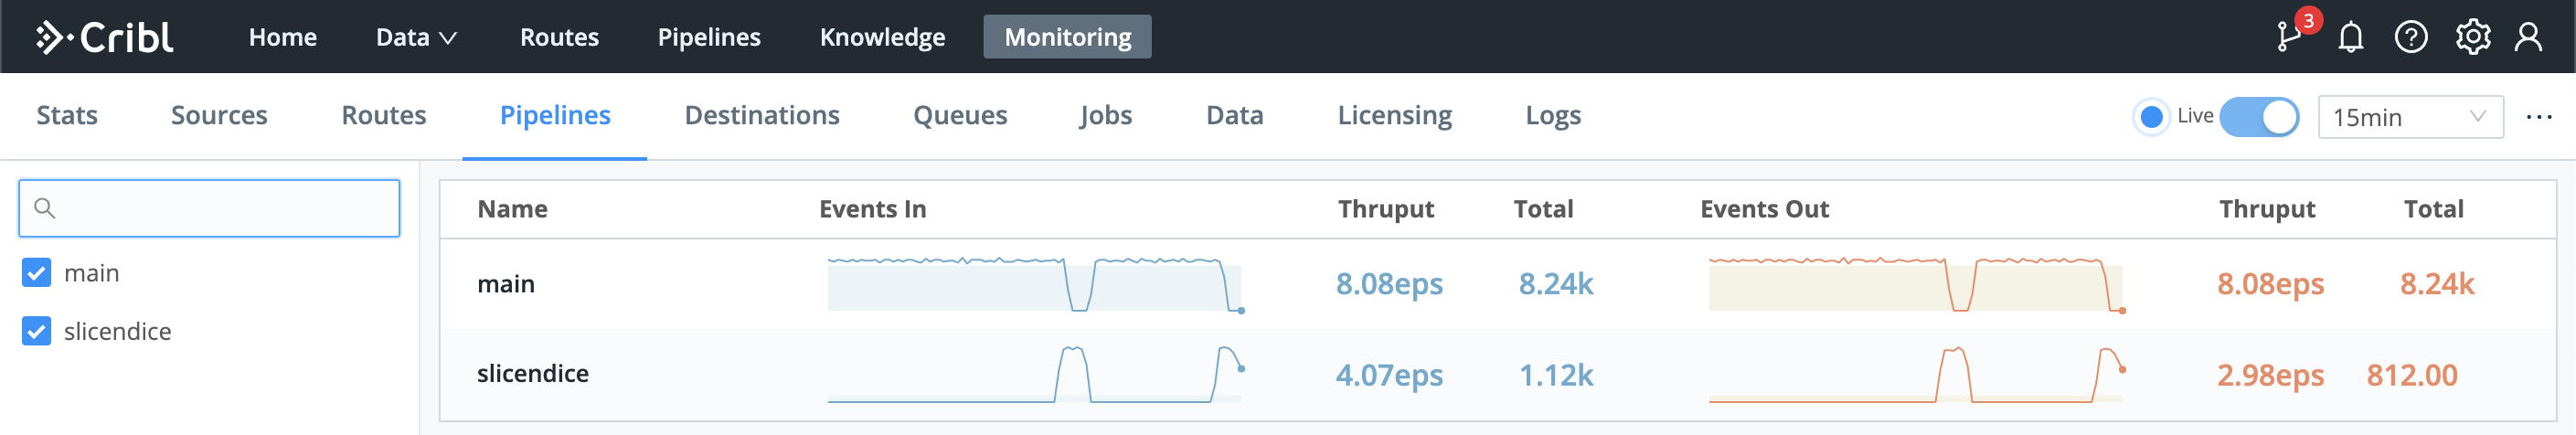Open the help question mark icon

(x=2411, y=38)
